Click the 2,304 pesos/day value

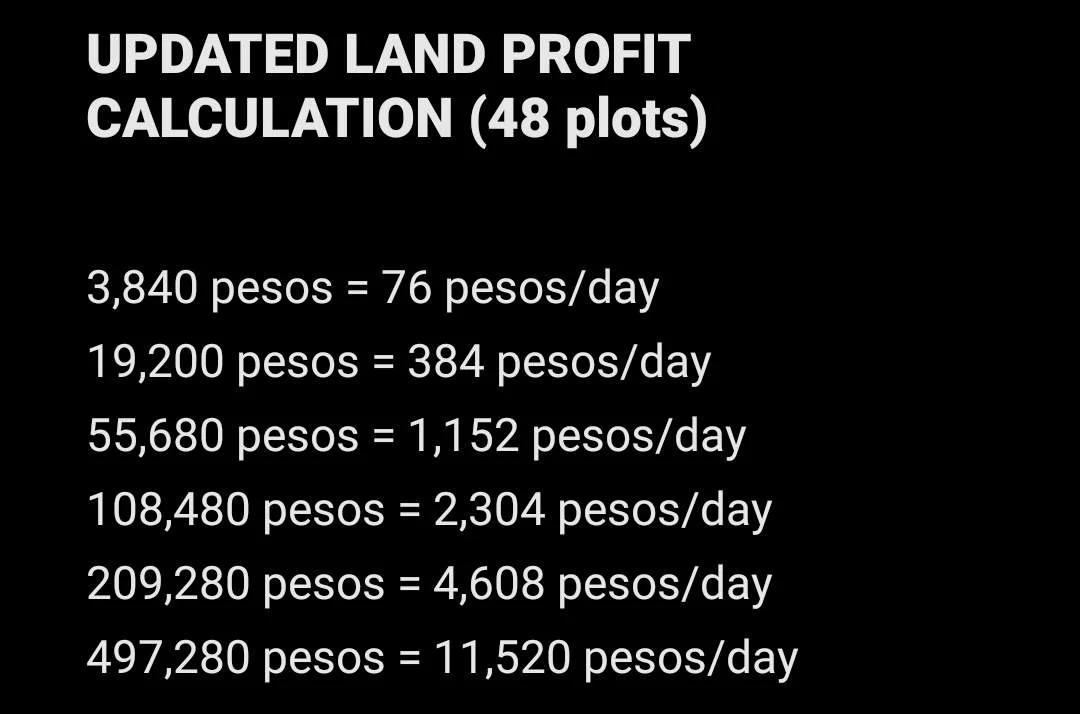click(x=603, y=510)
